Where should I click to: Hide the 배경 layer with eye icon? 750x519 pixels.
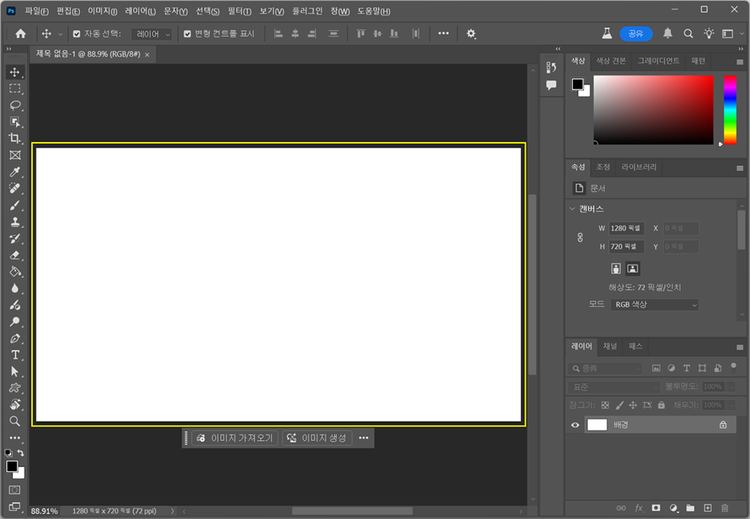[x=575, y=425]
